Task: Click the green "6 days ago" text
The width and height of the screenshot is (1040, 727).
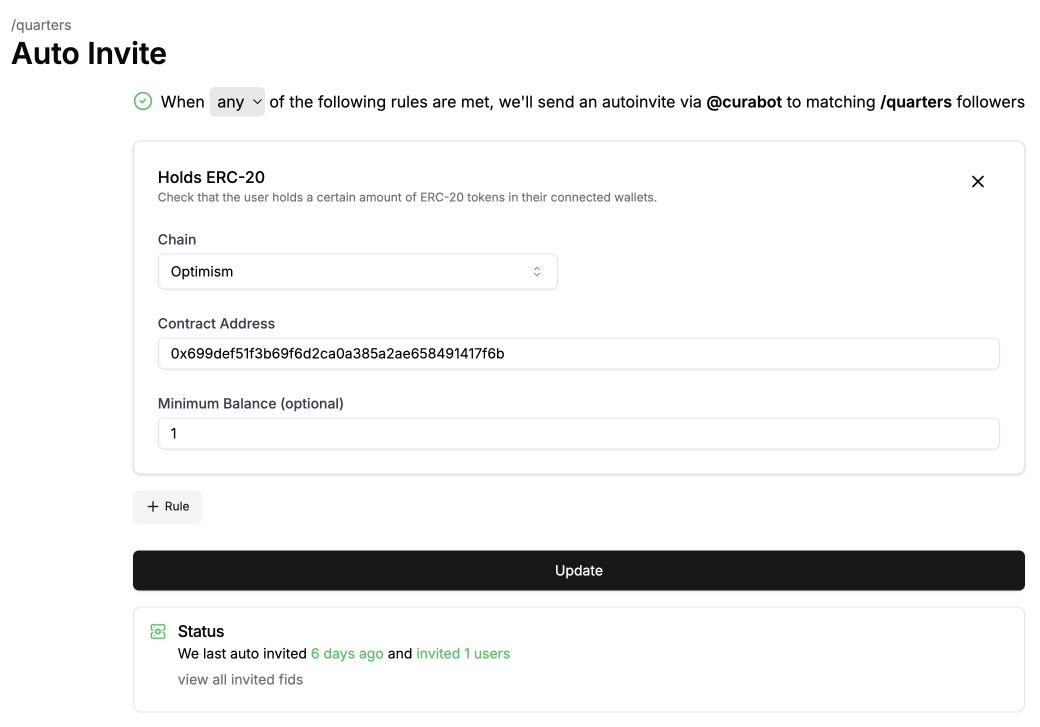Action: [x=347, y=654]
